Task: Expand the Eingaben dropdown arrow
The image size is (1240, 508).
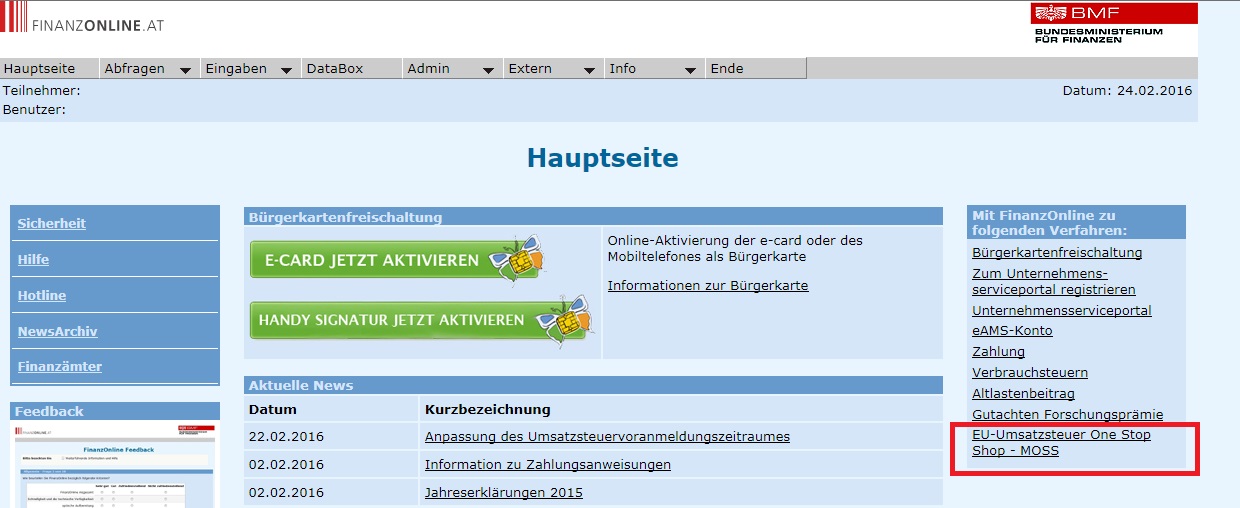Action: [286, 70]
